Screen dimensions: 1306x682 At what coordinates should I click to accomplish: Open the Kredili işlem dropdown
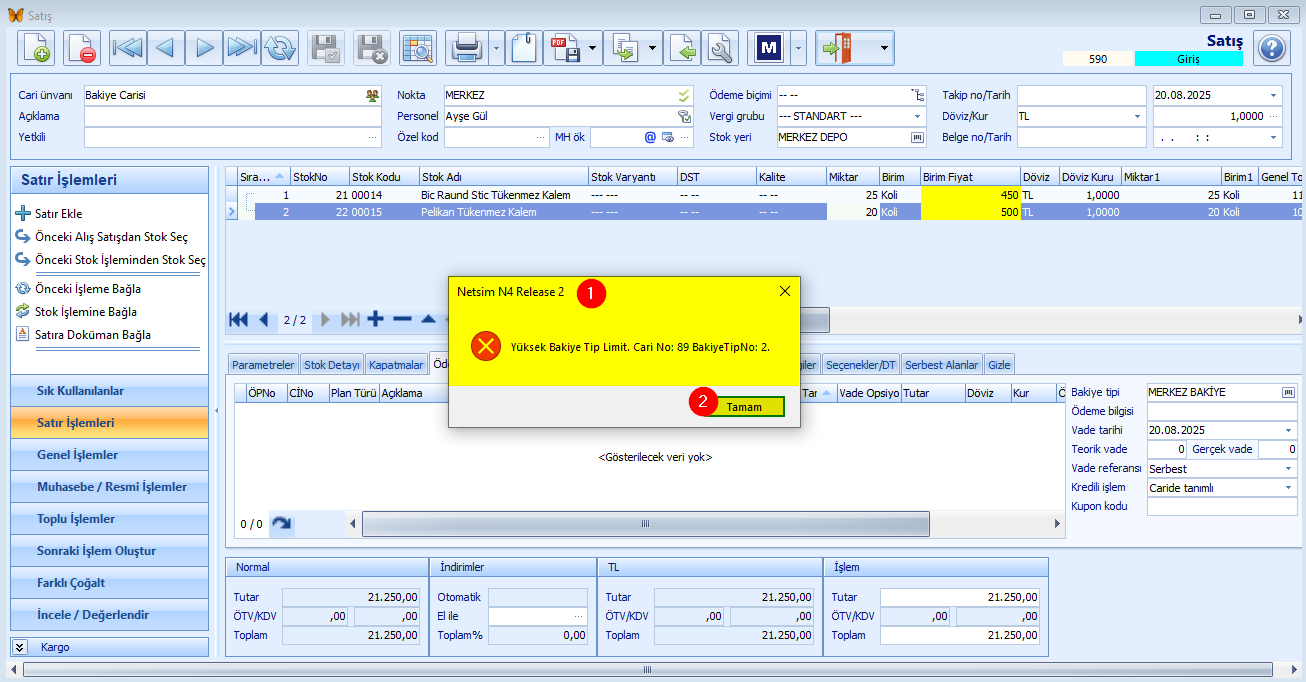[x=1288, y=488]
